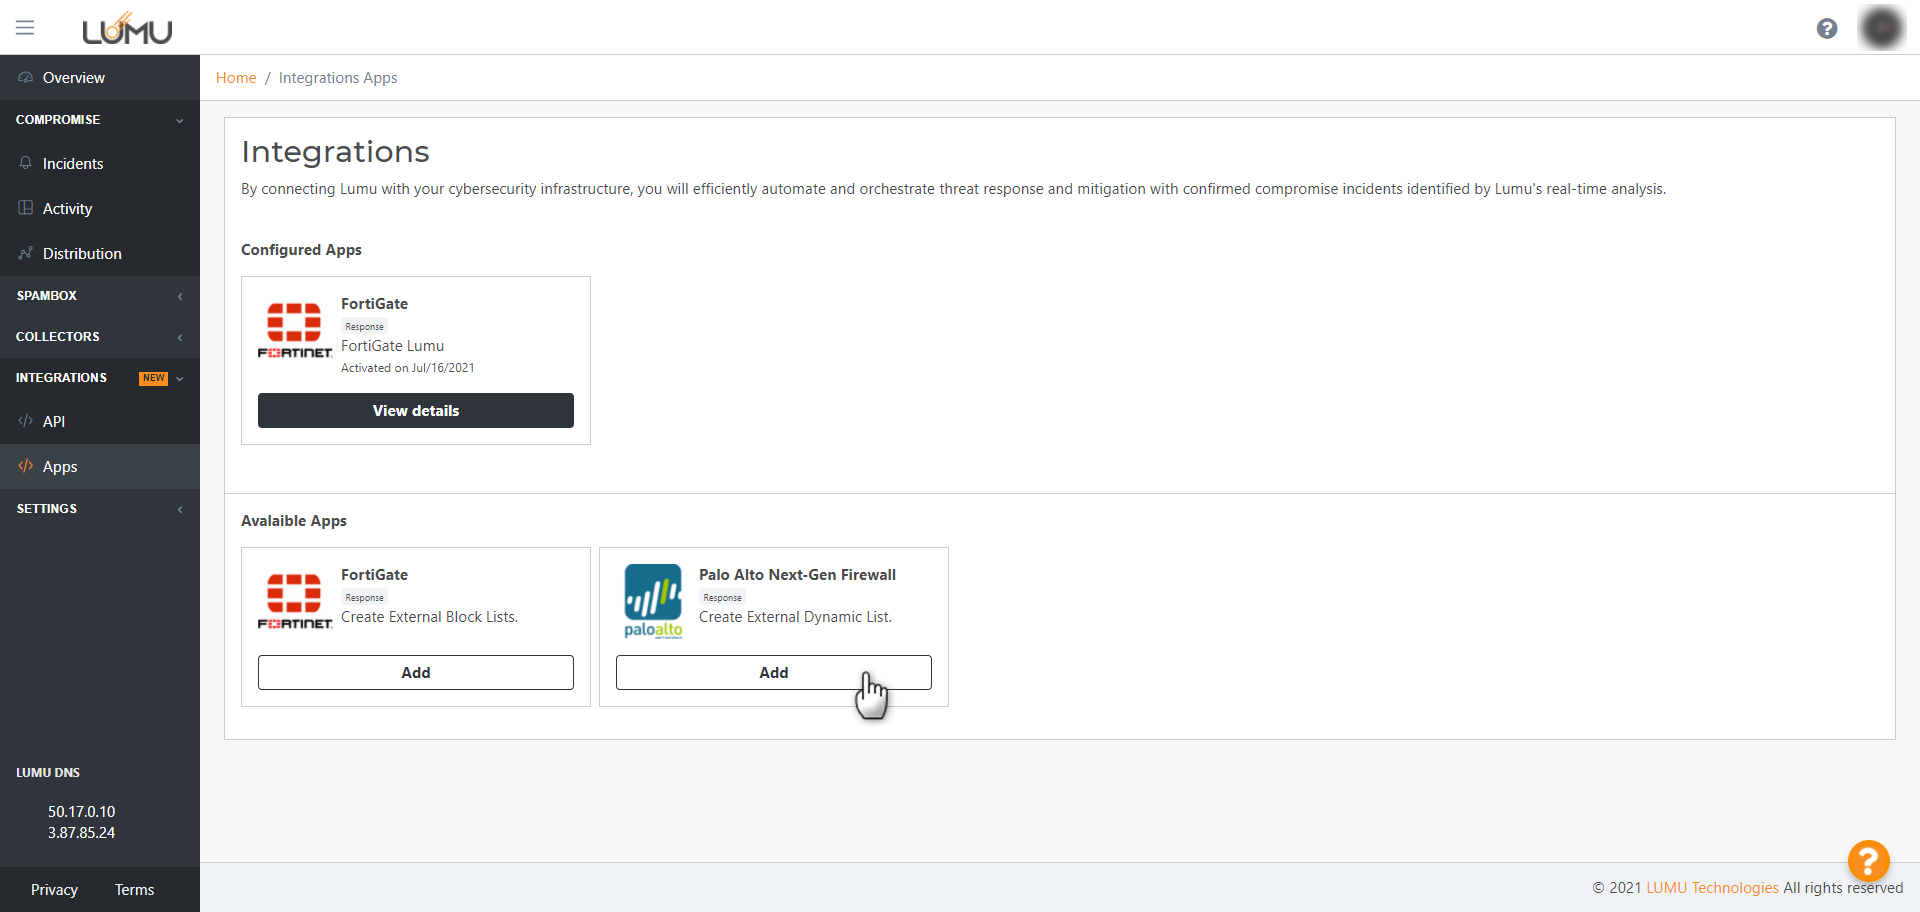
Task: Open the LUMU Technologies footer link
Action: tap(1712, 888)
